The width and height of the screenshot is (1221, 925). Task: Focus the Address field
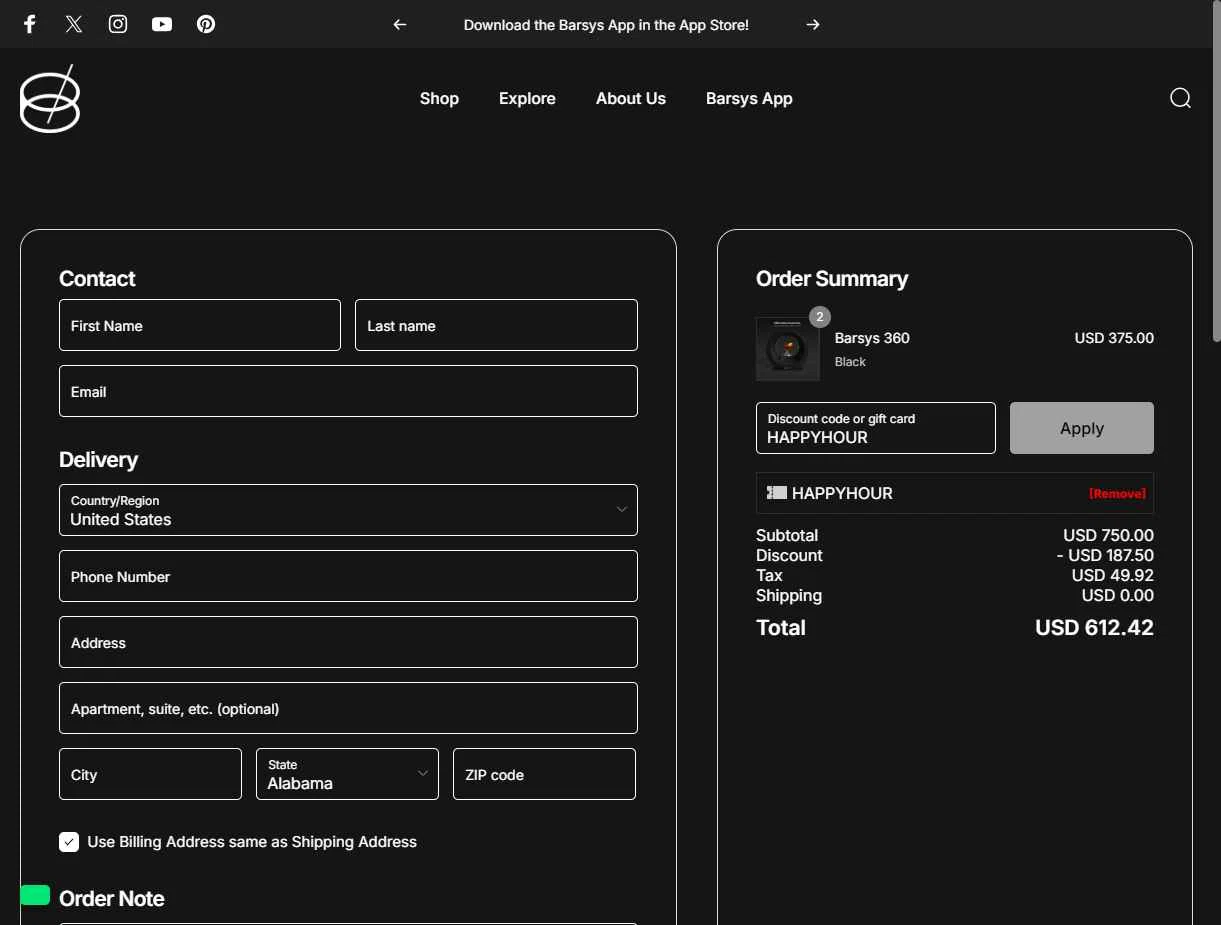(x=348, y=642)
